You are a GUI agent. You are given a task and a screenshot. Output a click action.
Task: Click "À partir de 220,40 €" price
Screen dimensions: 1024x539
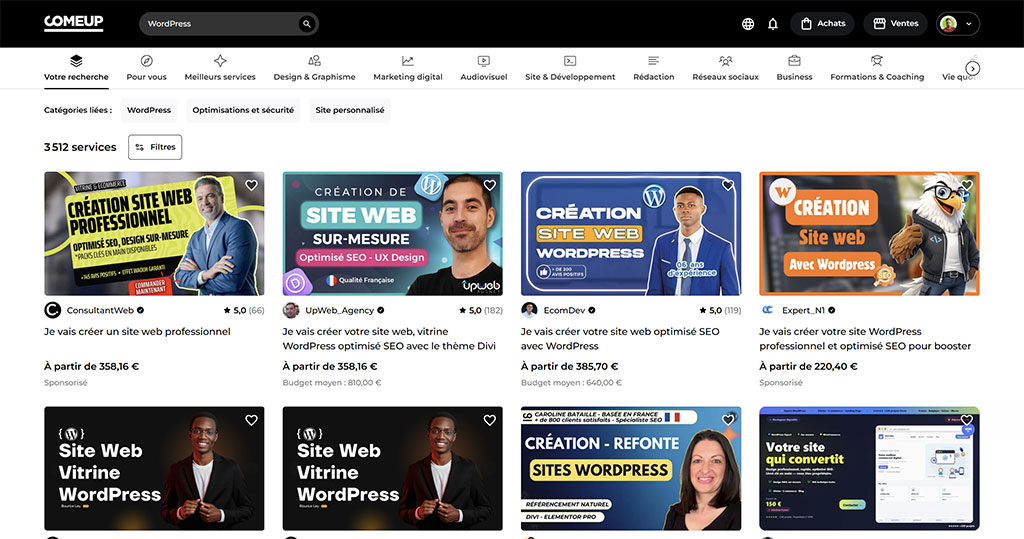[x=807, y=367]
